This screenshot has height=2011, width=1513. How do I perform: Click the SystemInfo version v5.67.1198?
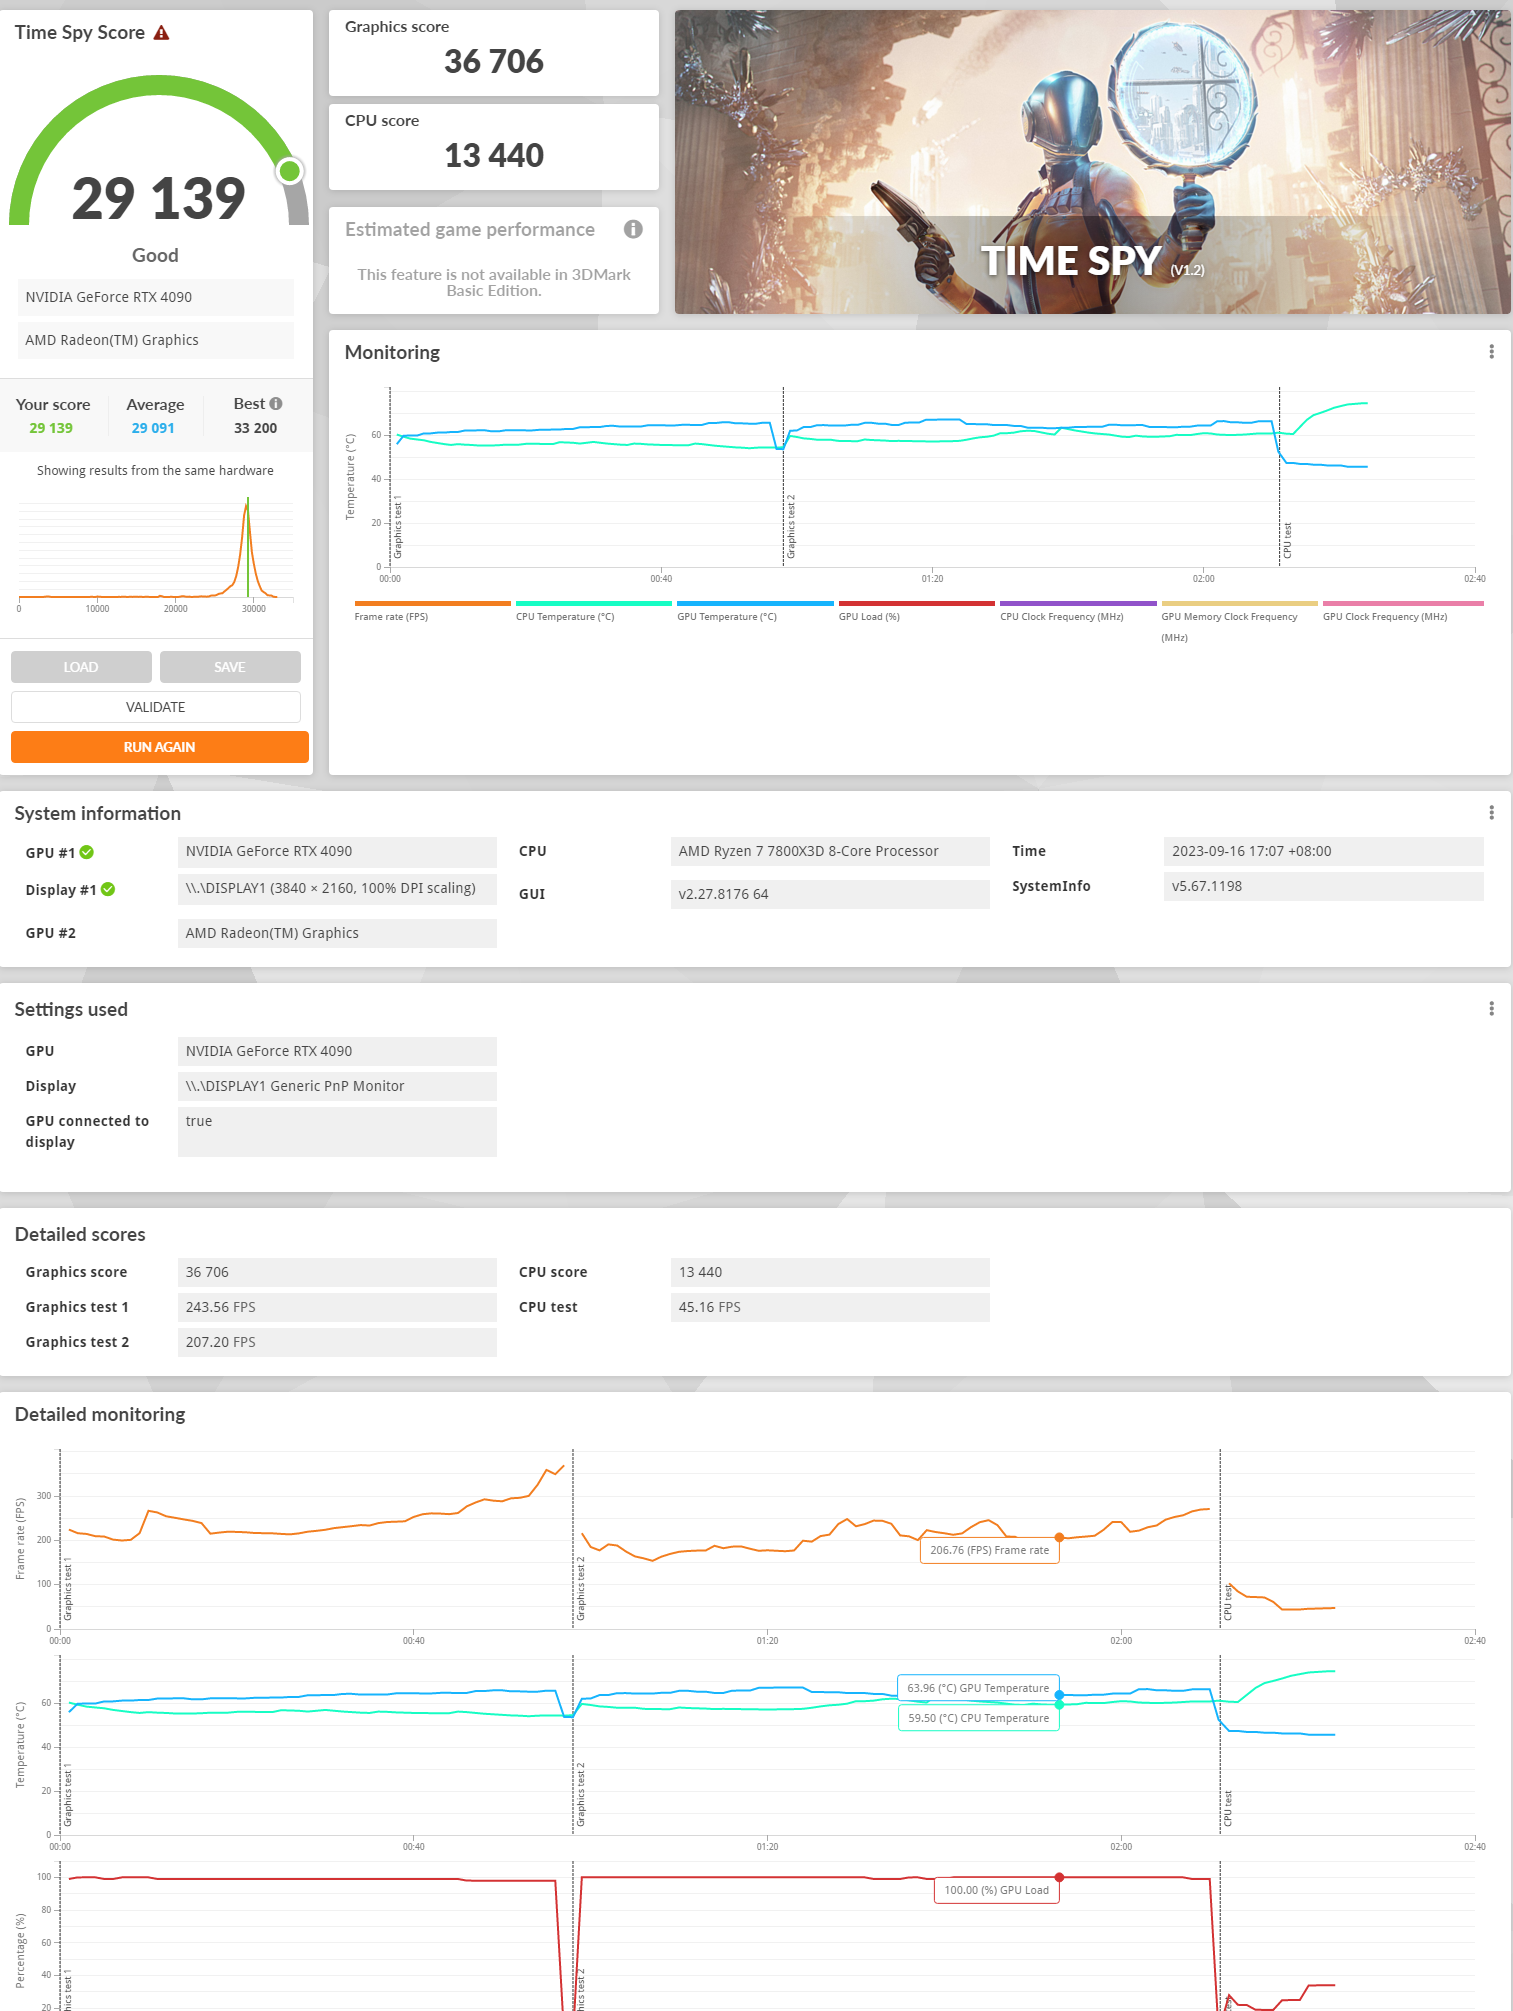tap(1323, 886)
